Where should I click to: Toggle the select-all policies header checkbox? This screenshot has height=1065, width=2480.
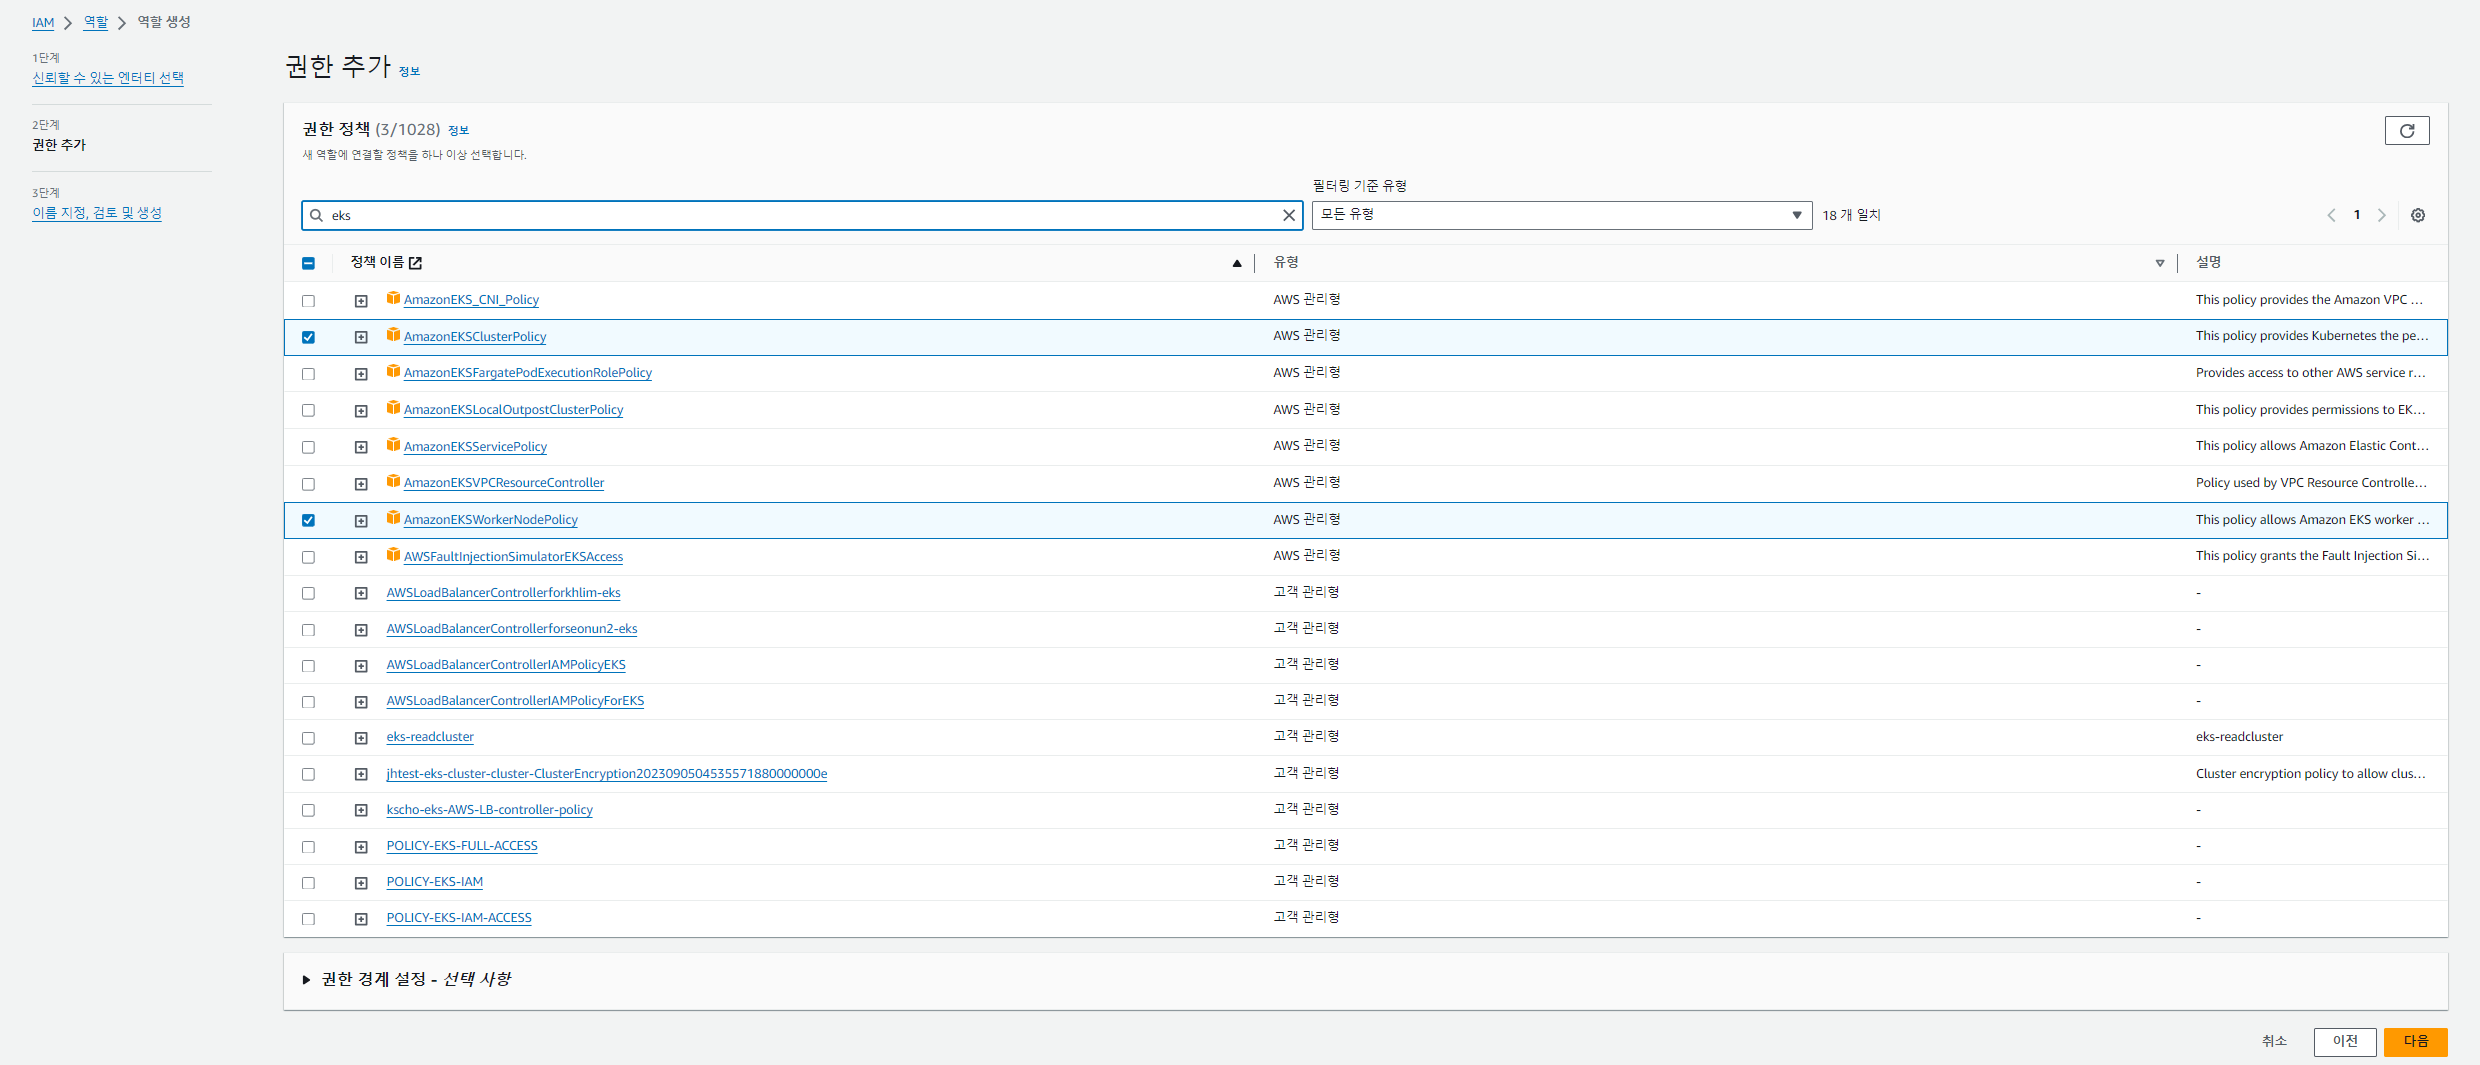coord(308,263)
